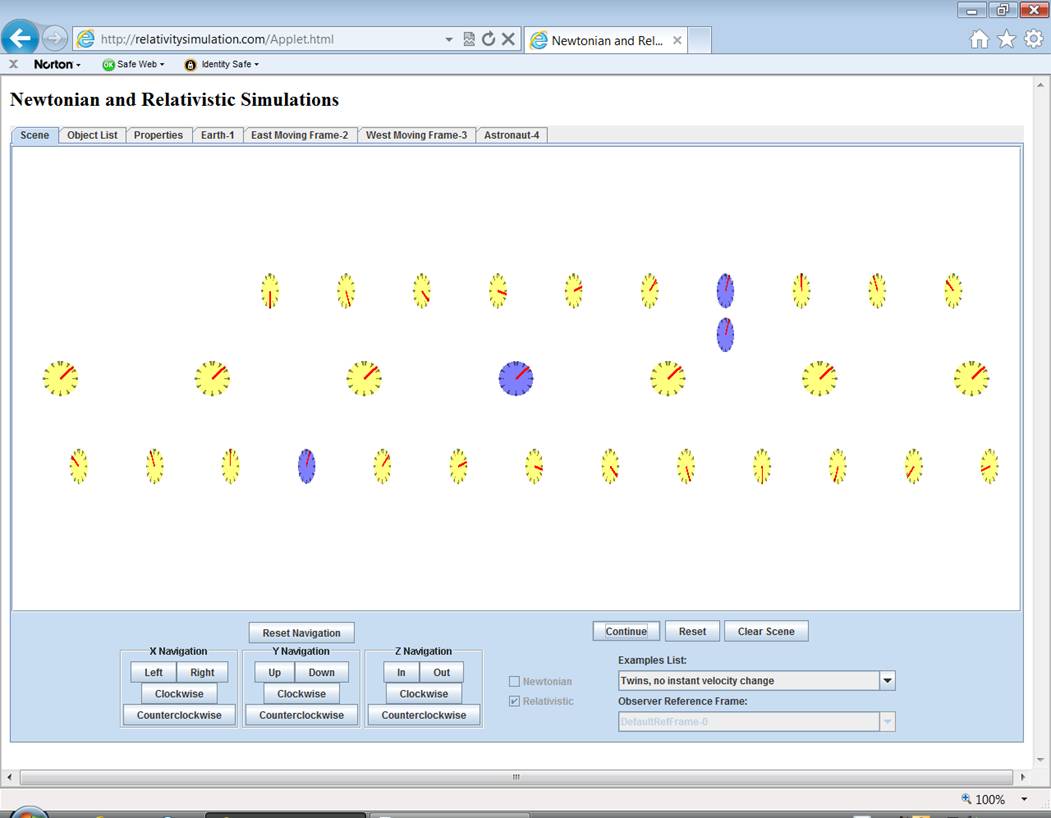Click the blue clock in middle row
Screen dimensions: 1051x818
click(516, 379)
